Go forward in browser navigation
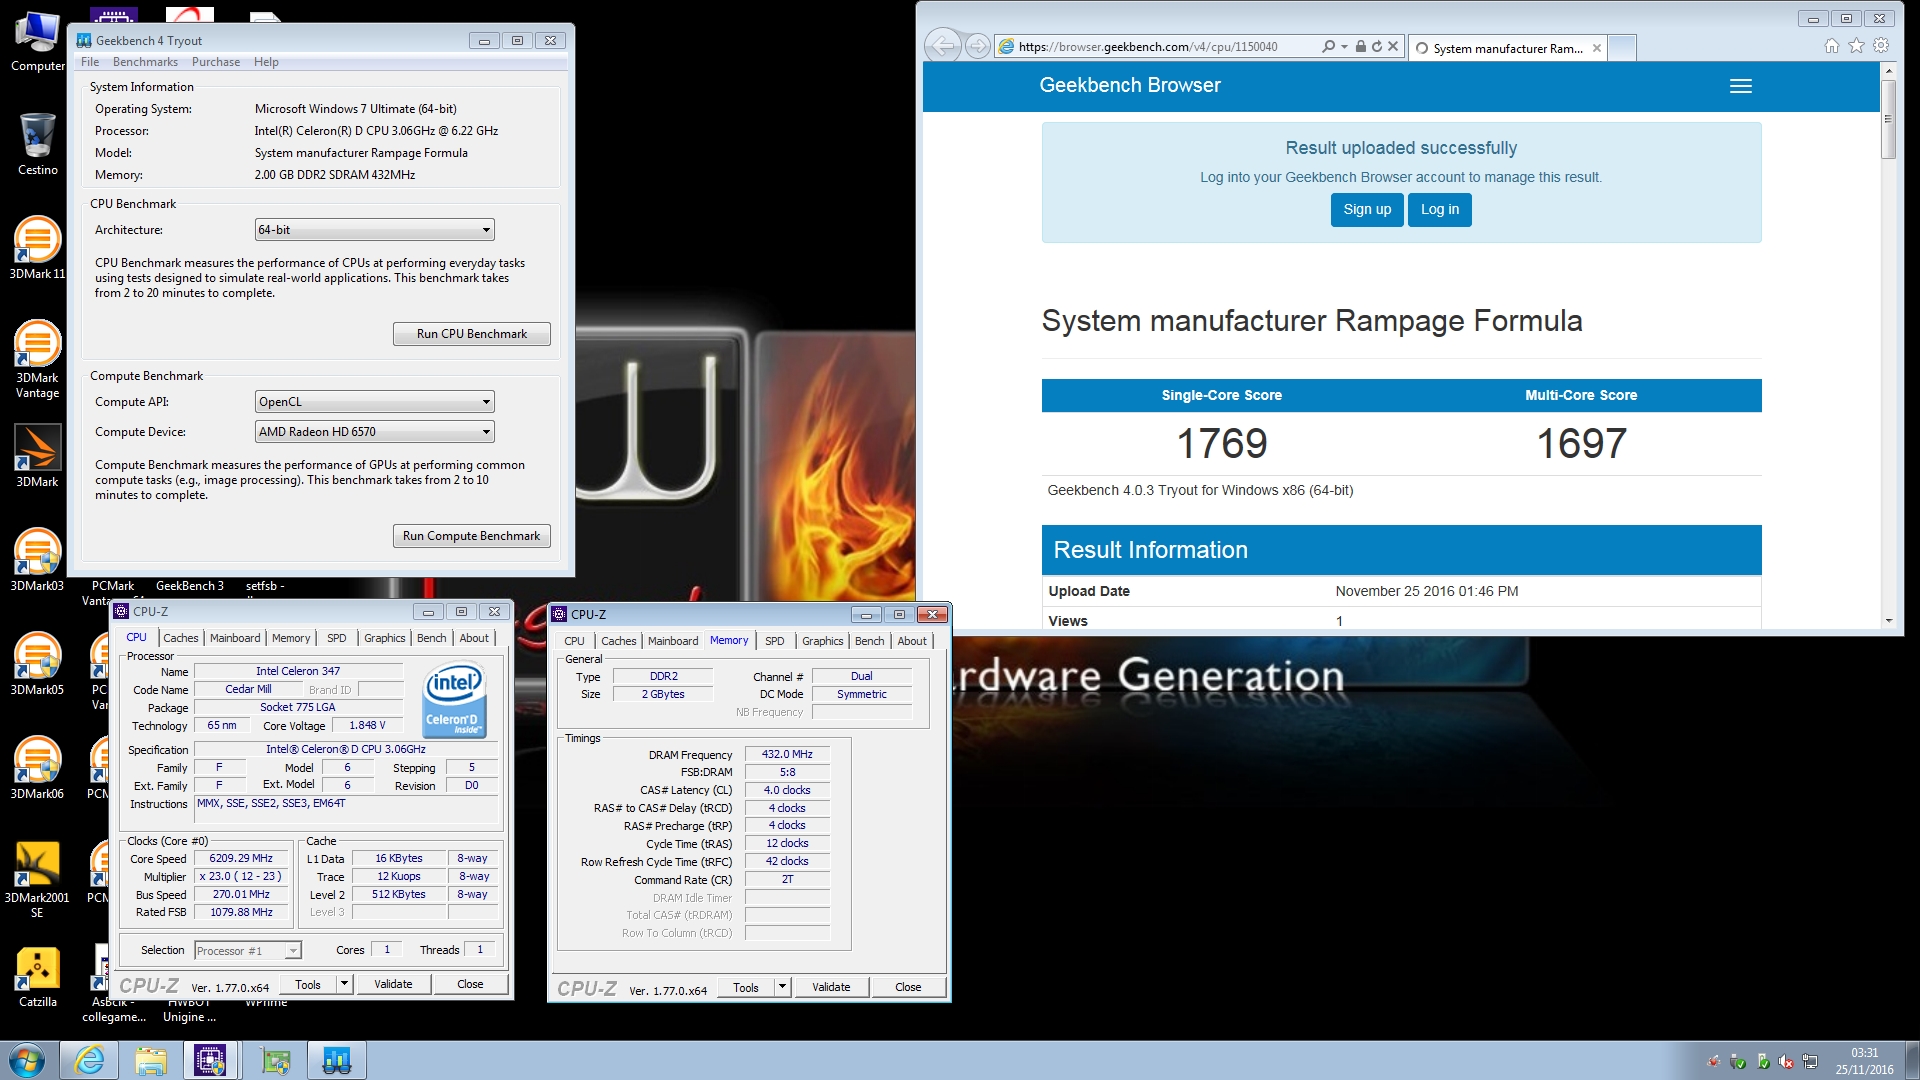The height and width of the screenshot is (1080, 1920). 978,46
